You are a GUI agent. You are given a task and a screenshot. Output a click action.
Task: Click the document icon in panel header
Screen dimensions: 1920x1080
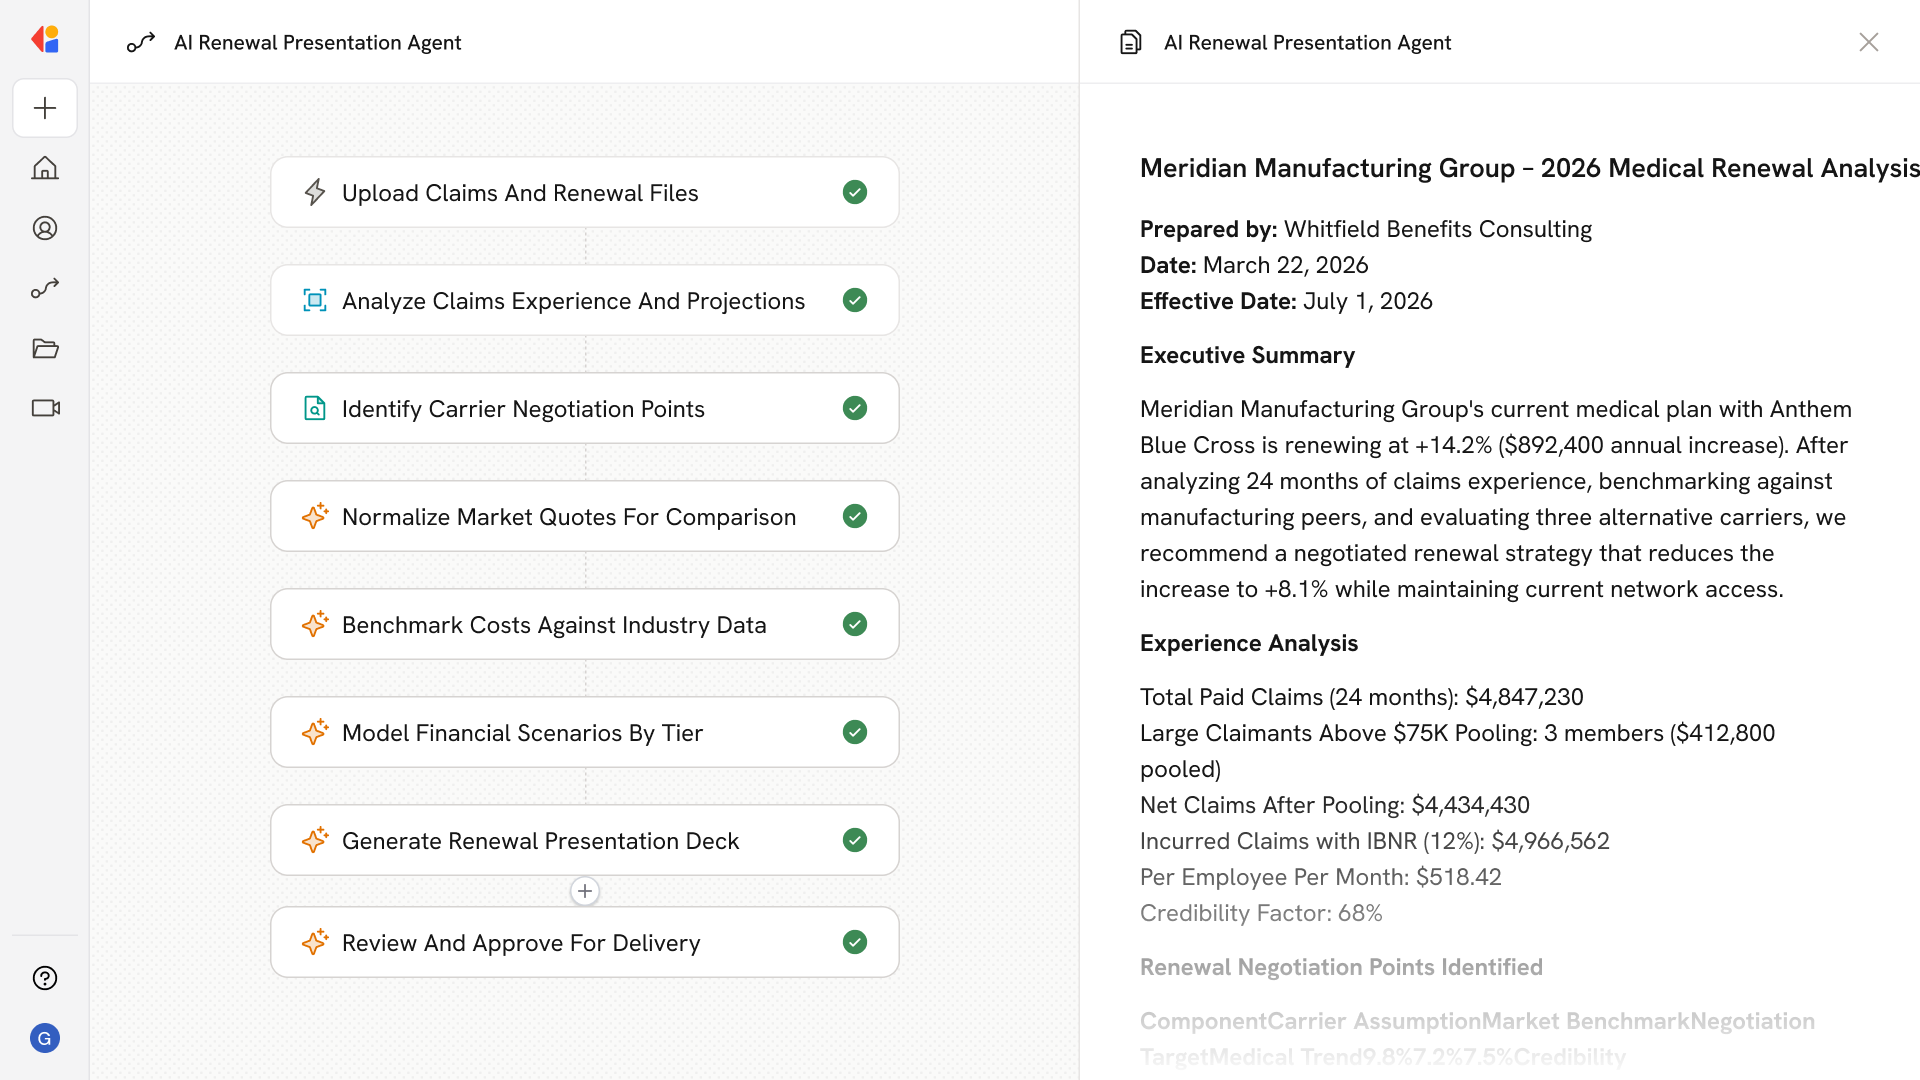1130,42
